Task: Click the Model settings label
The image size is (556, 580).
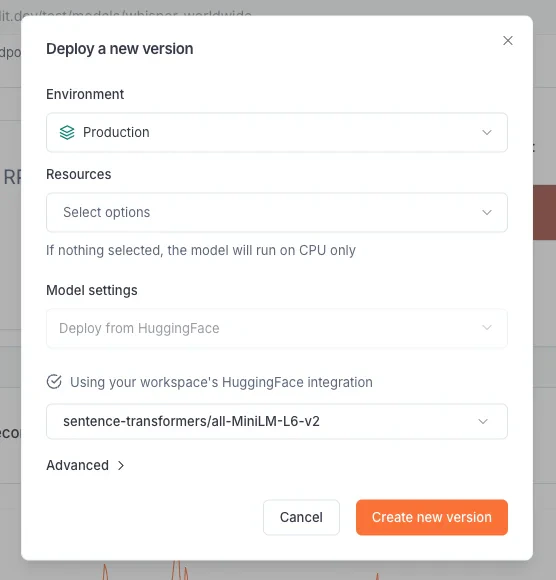Action: 92,290
